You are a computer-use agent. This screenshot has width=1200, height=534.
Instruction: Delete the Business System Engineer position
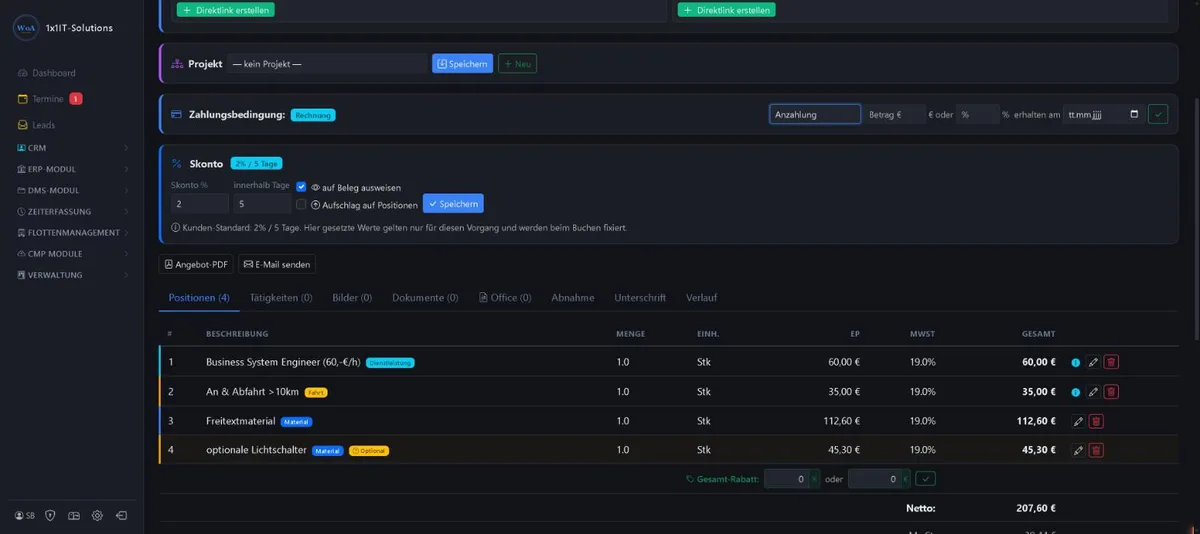[1111, 363]
